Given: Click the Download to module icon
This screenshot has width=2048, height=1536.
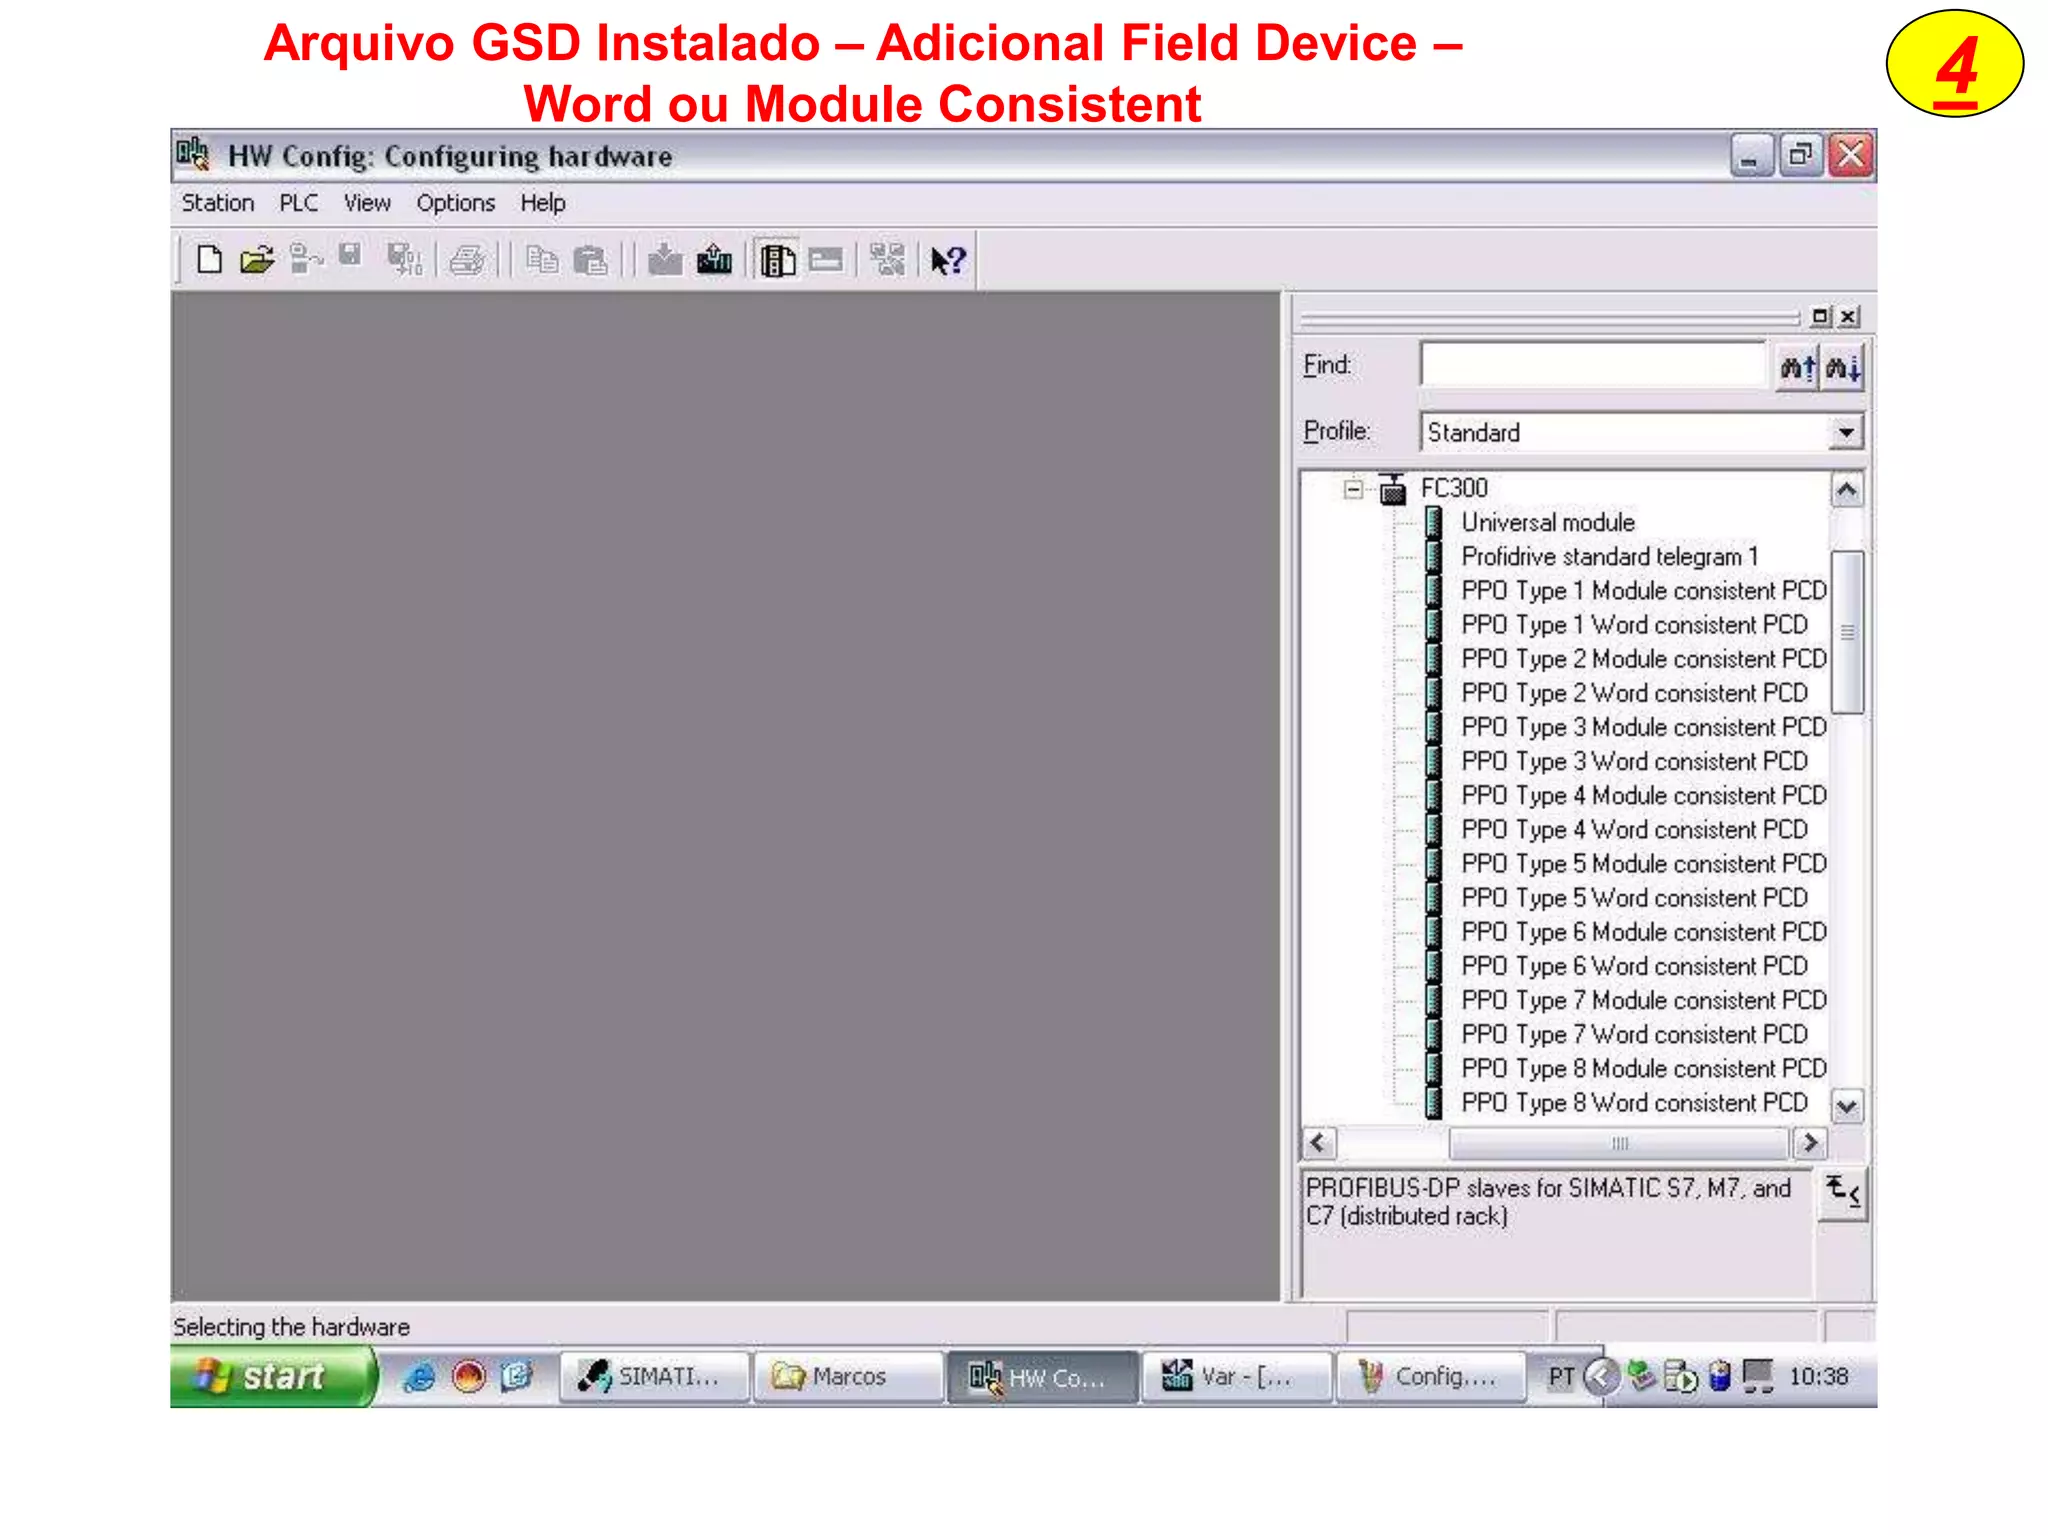Looking at the screenshot, I should point(664,260).
